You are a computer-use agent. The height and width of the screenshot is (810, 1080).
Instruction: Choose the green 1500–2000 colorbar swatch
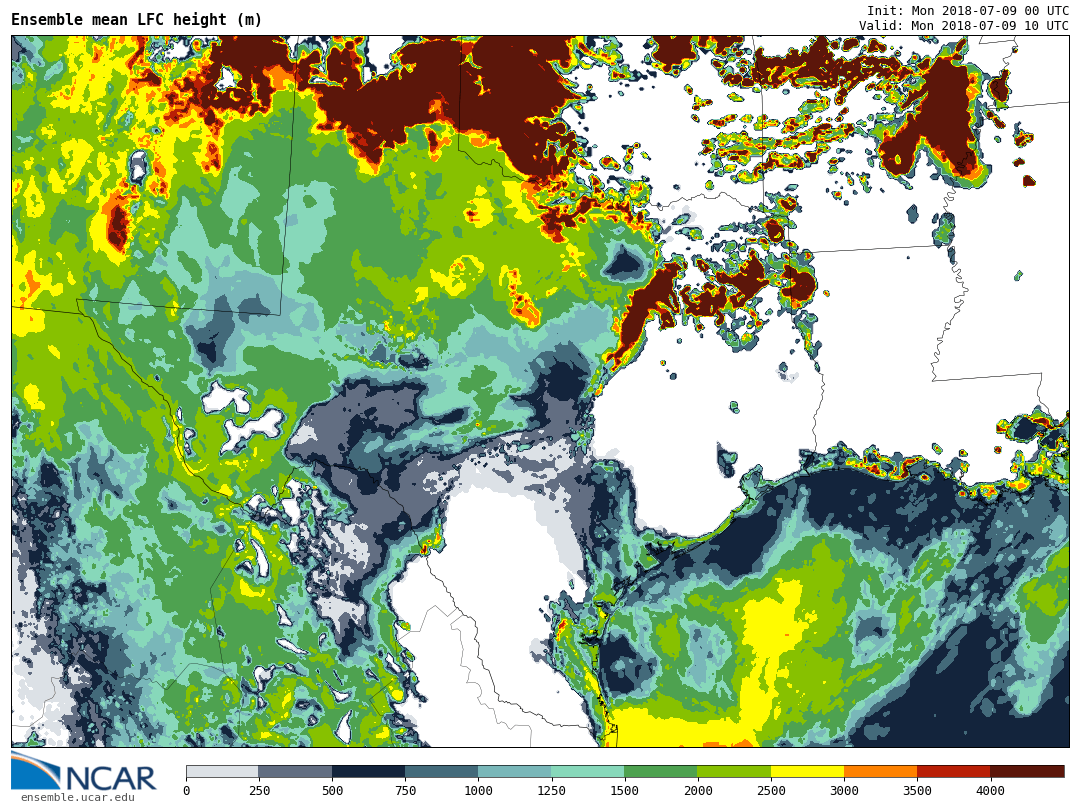pos(660,771)
